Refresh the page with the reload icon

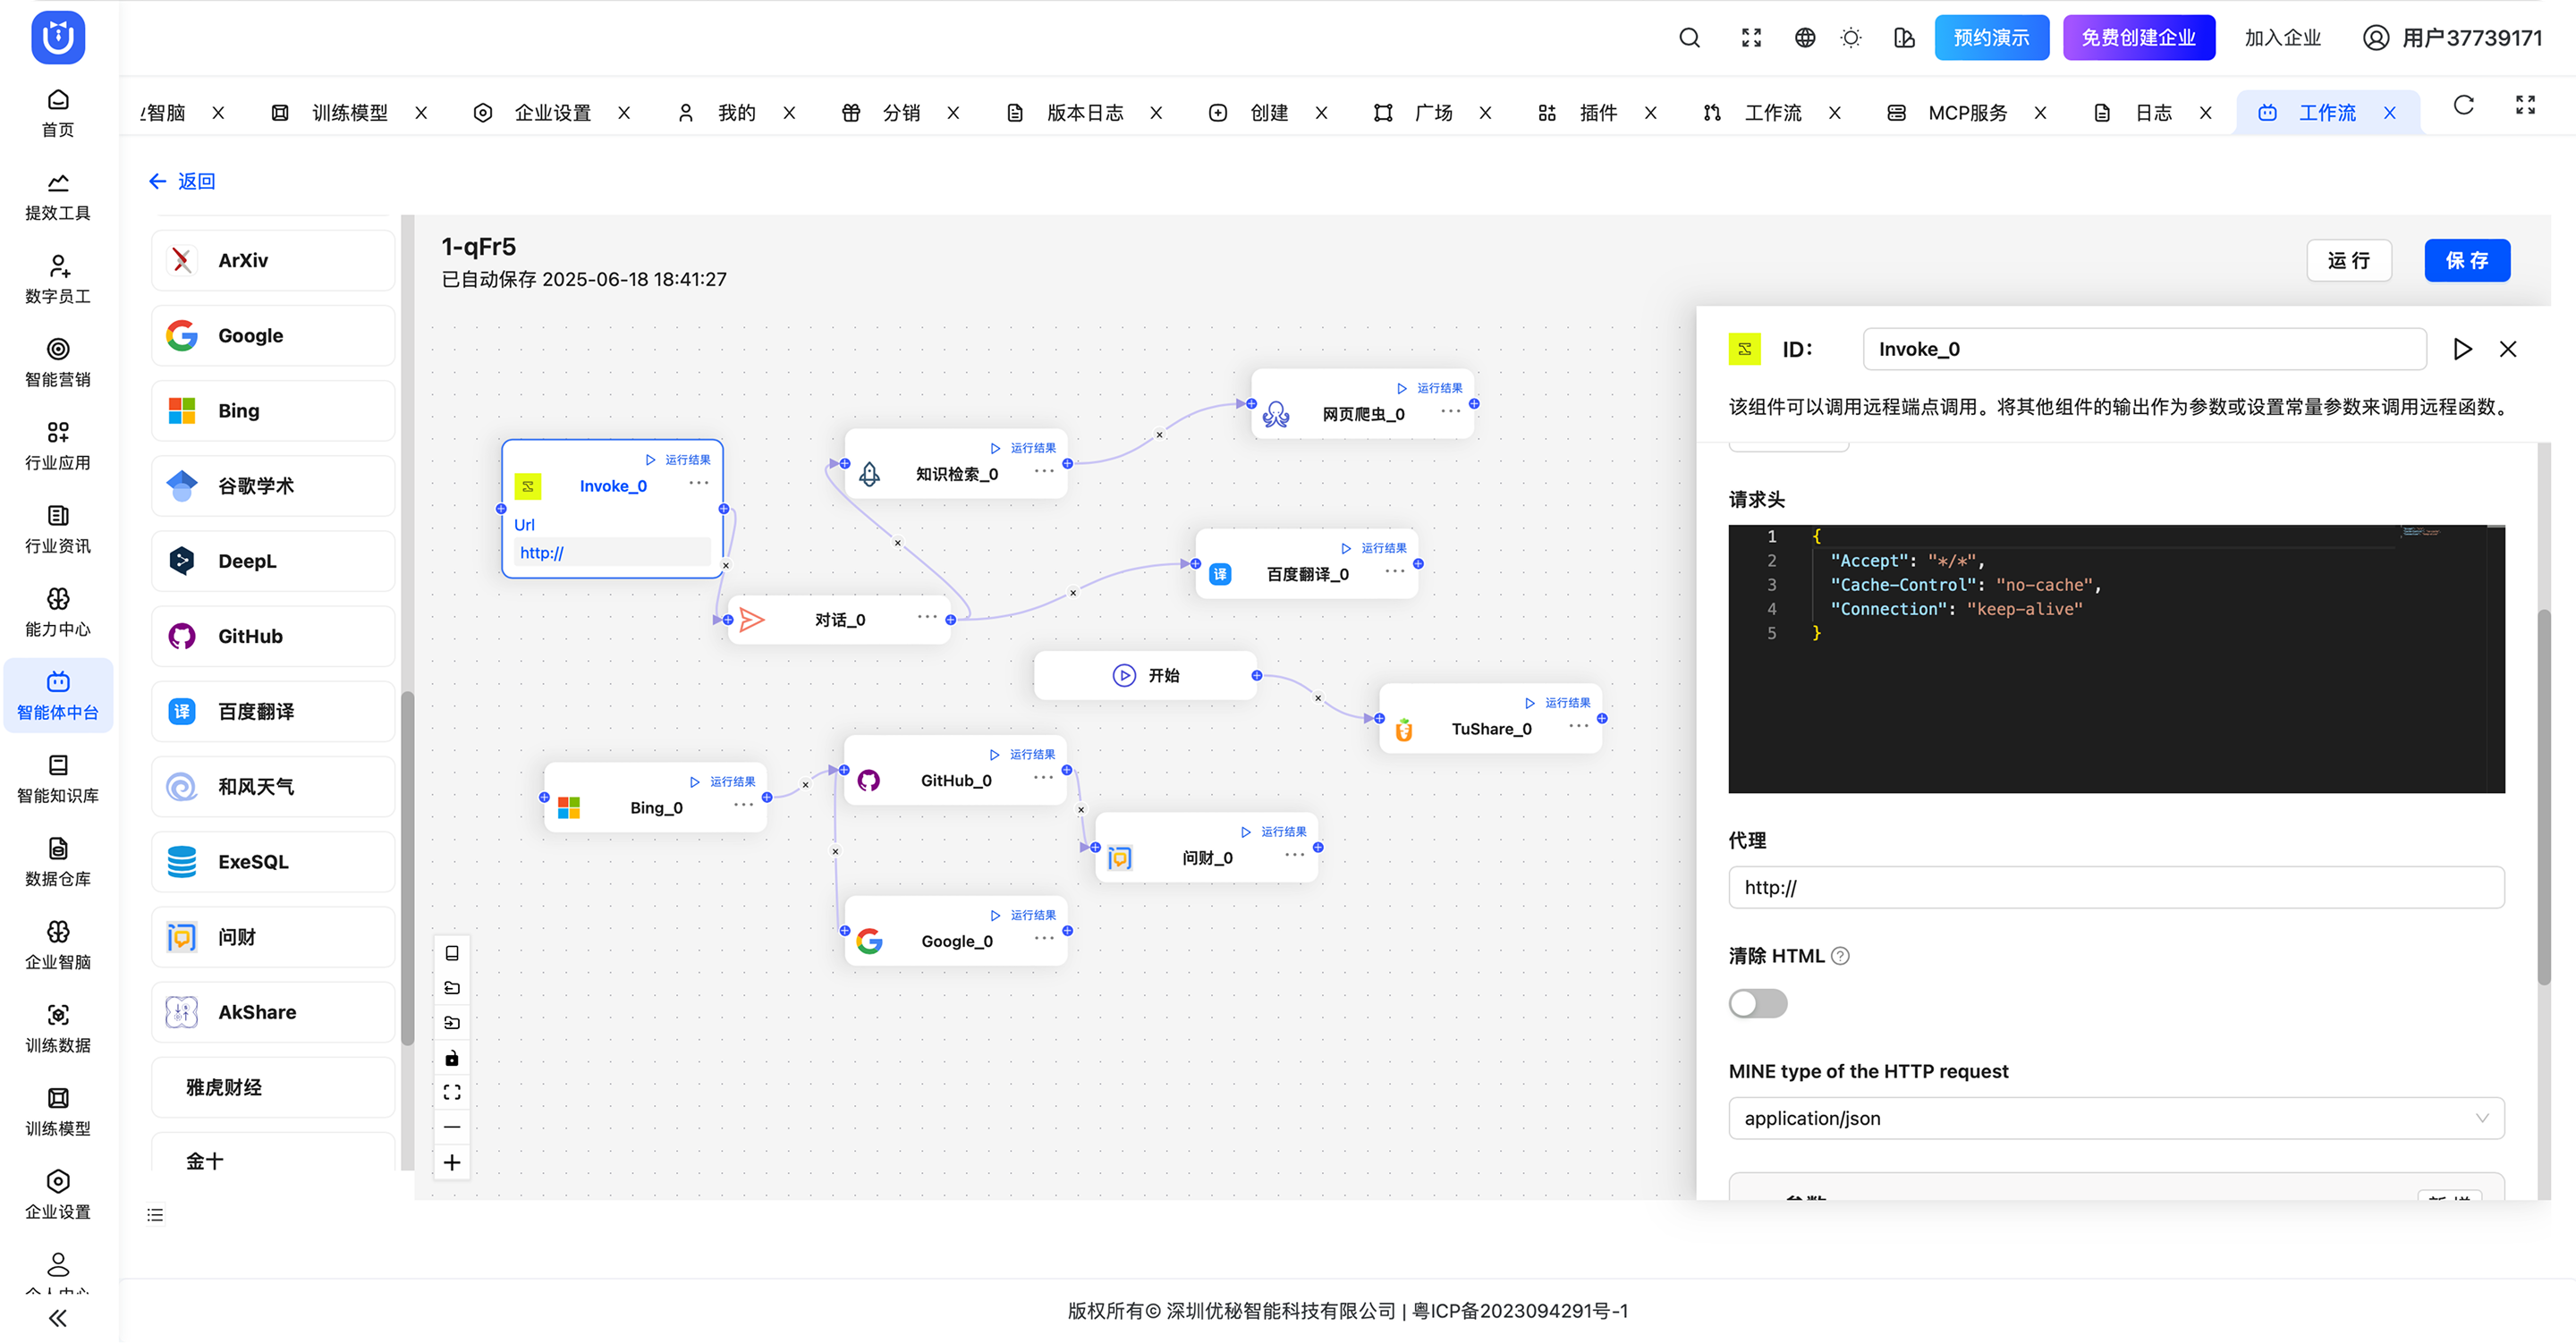tap(2463, 105)
